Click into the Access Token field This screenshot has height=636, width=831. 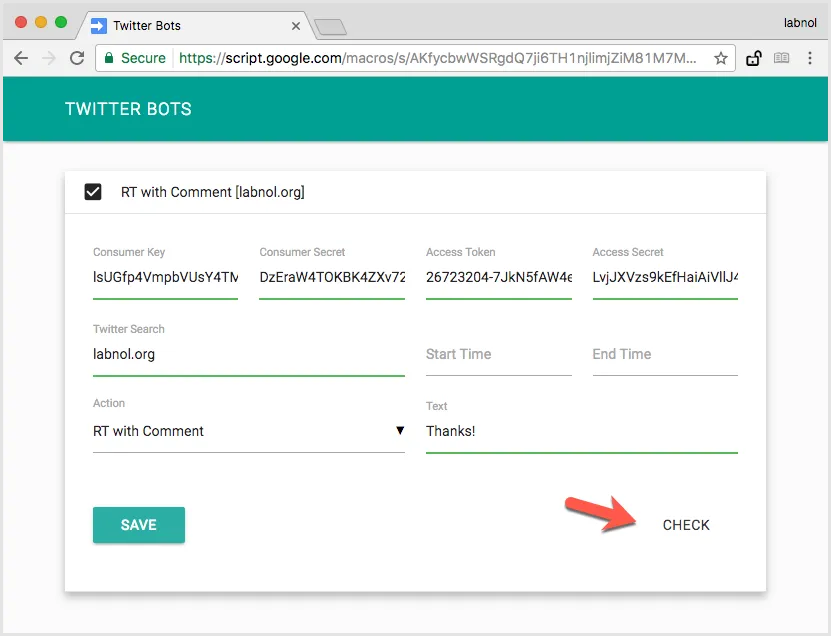click(x=498, y=277)
